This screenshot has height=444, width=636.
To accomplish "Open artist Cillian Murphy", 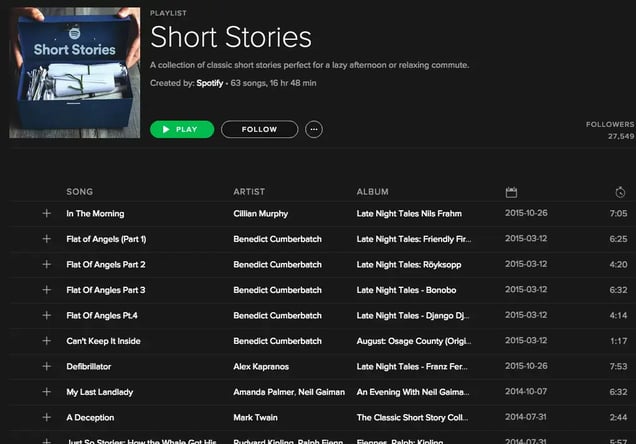I will coord(261,213).
